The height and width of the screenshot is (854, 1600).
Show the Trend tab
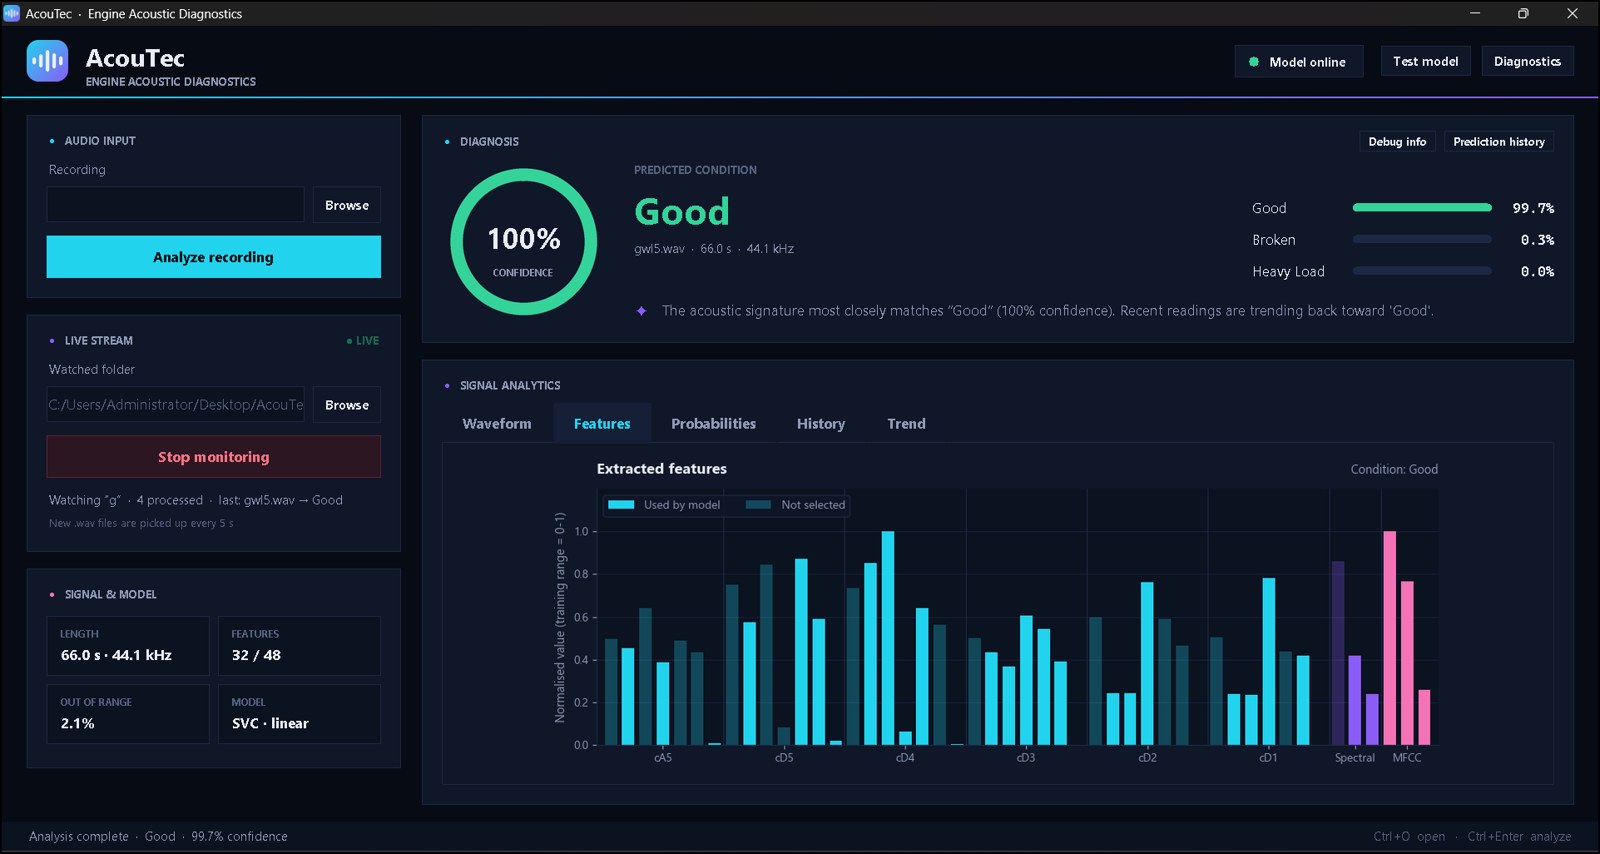[x=906, y=424]
